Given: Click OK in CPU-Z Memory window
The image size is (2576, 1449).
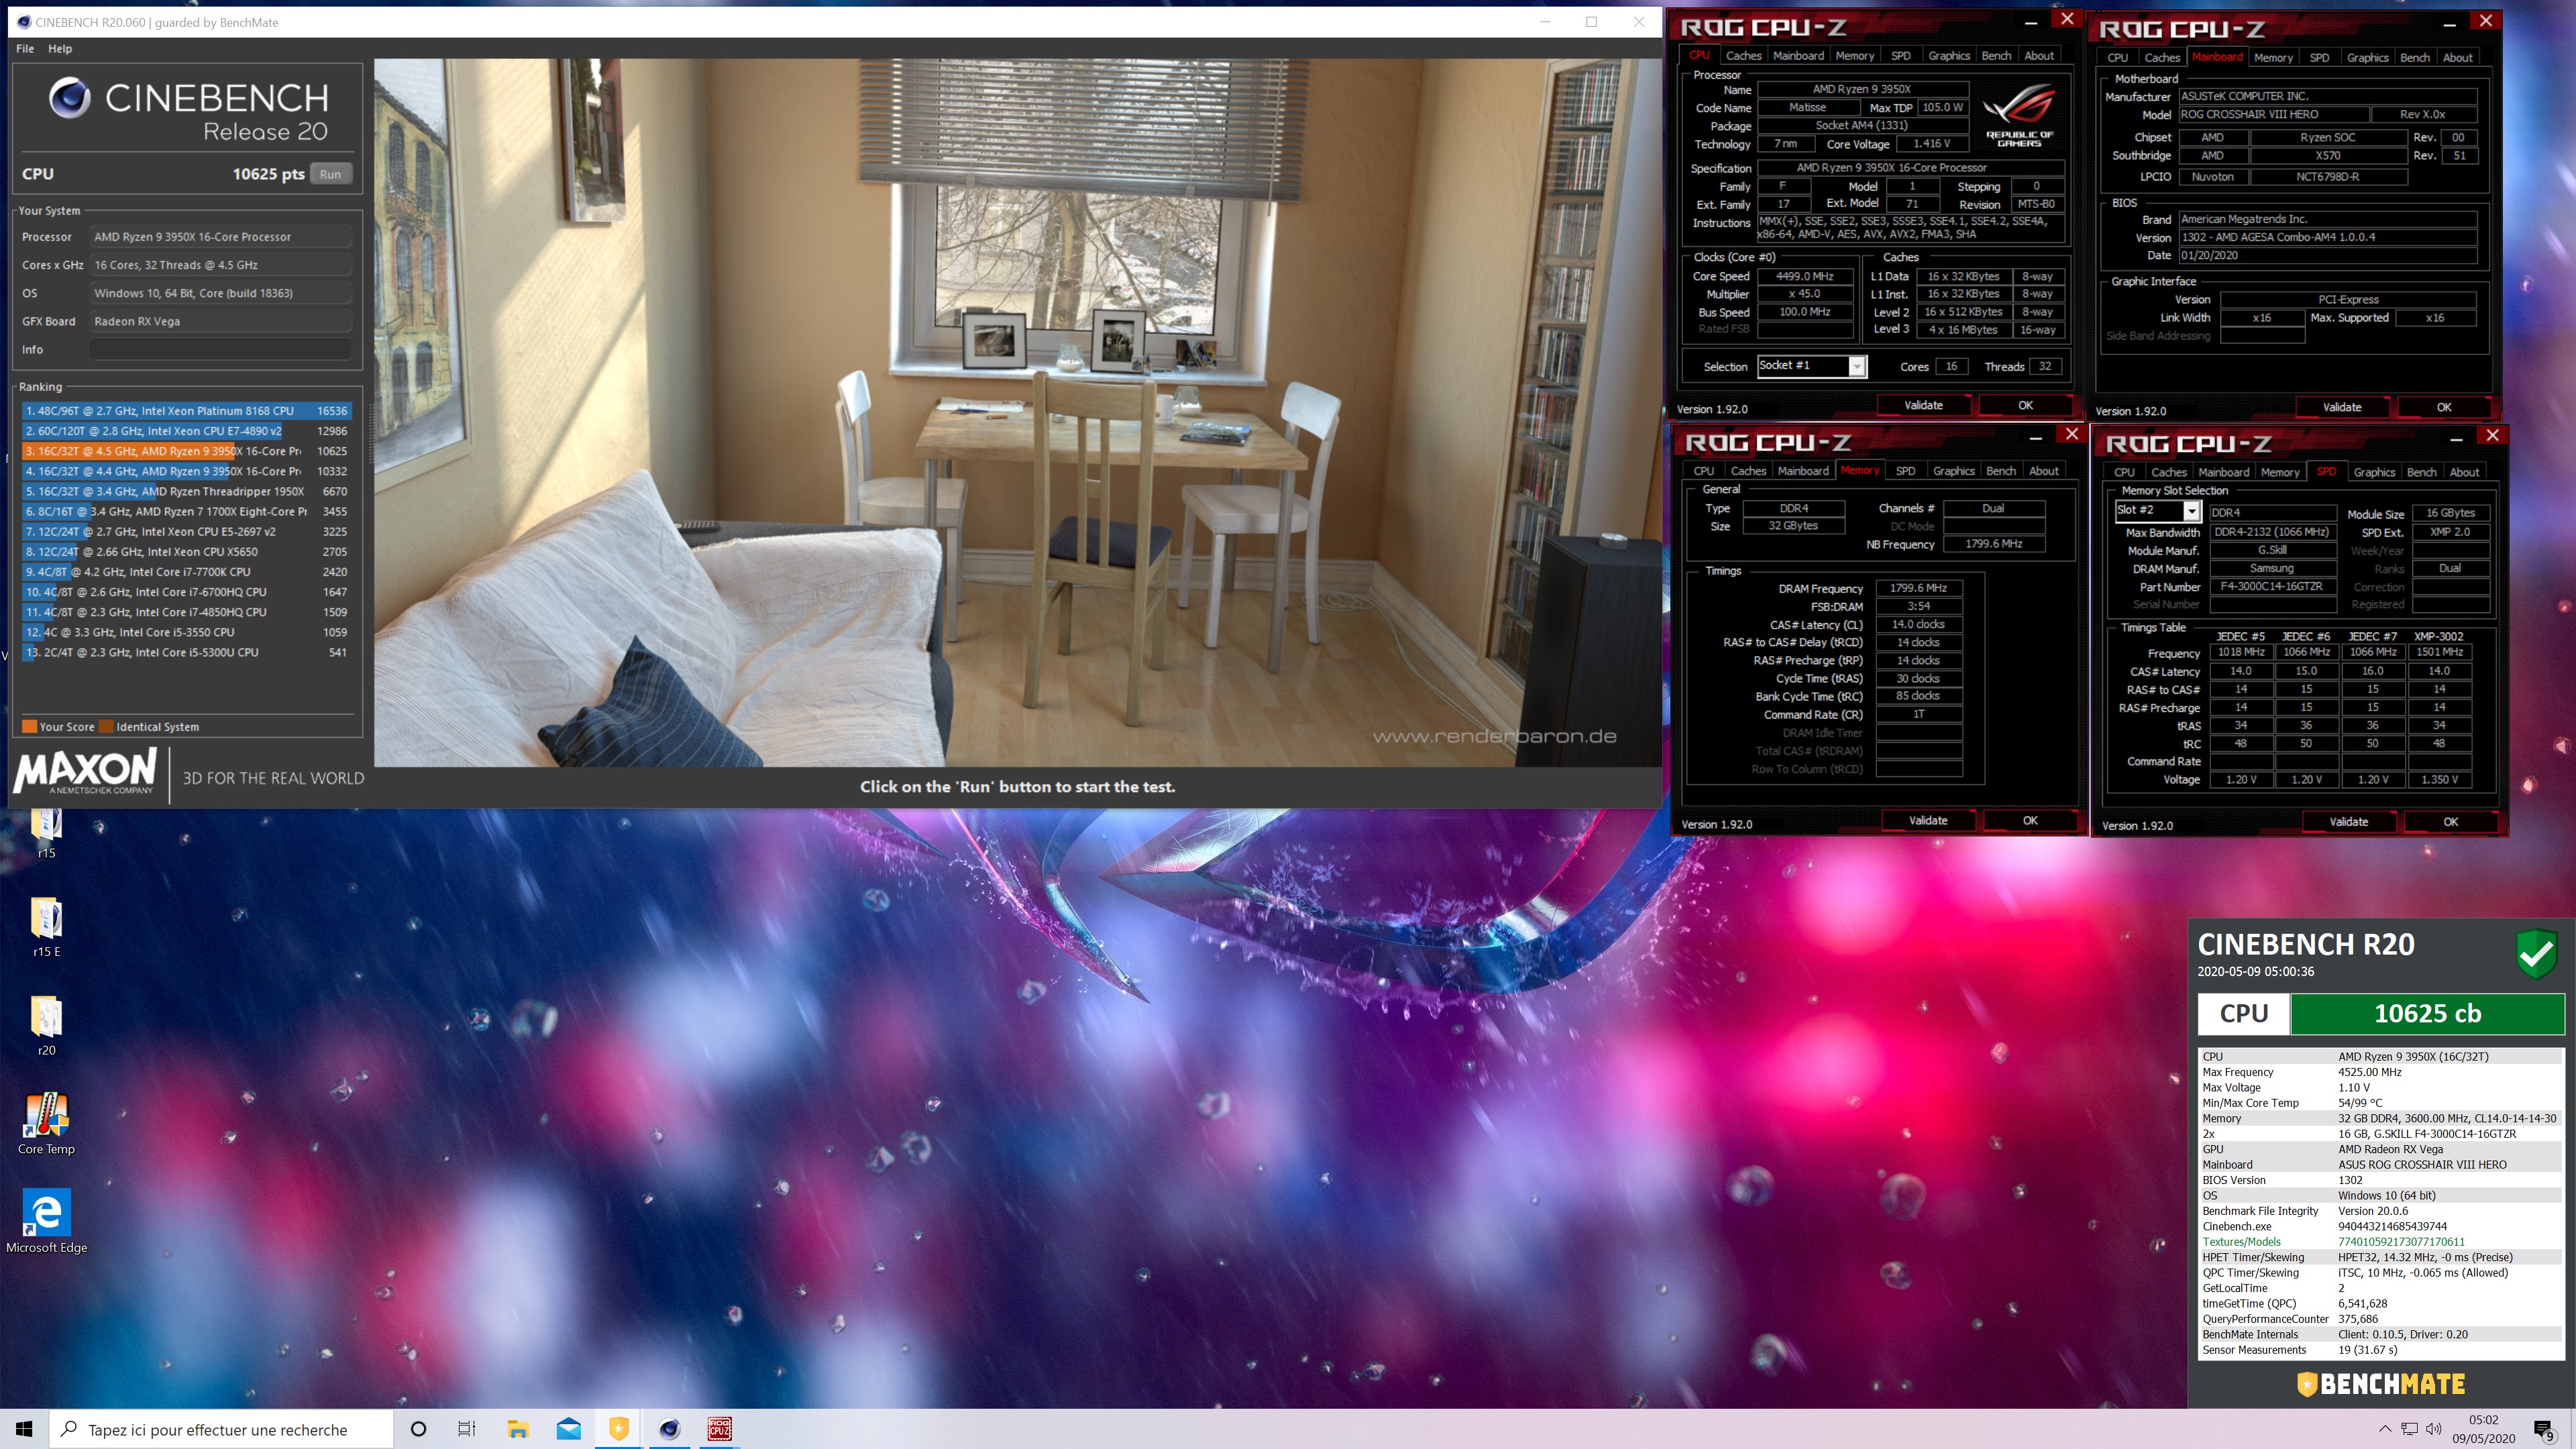Looking at the screenshot, I should pyautogui.click(x=2030, y=820).
